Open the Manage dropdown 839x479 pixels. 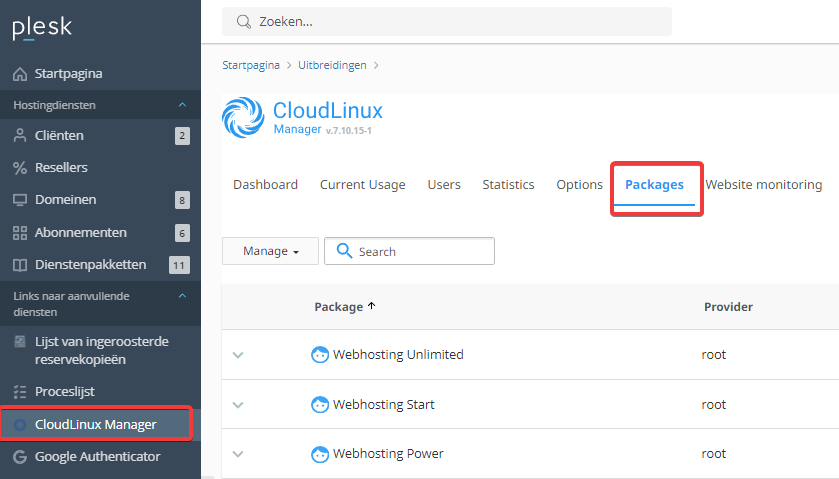pos(270,251)
